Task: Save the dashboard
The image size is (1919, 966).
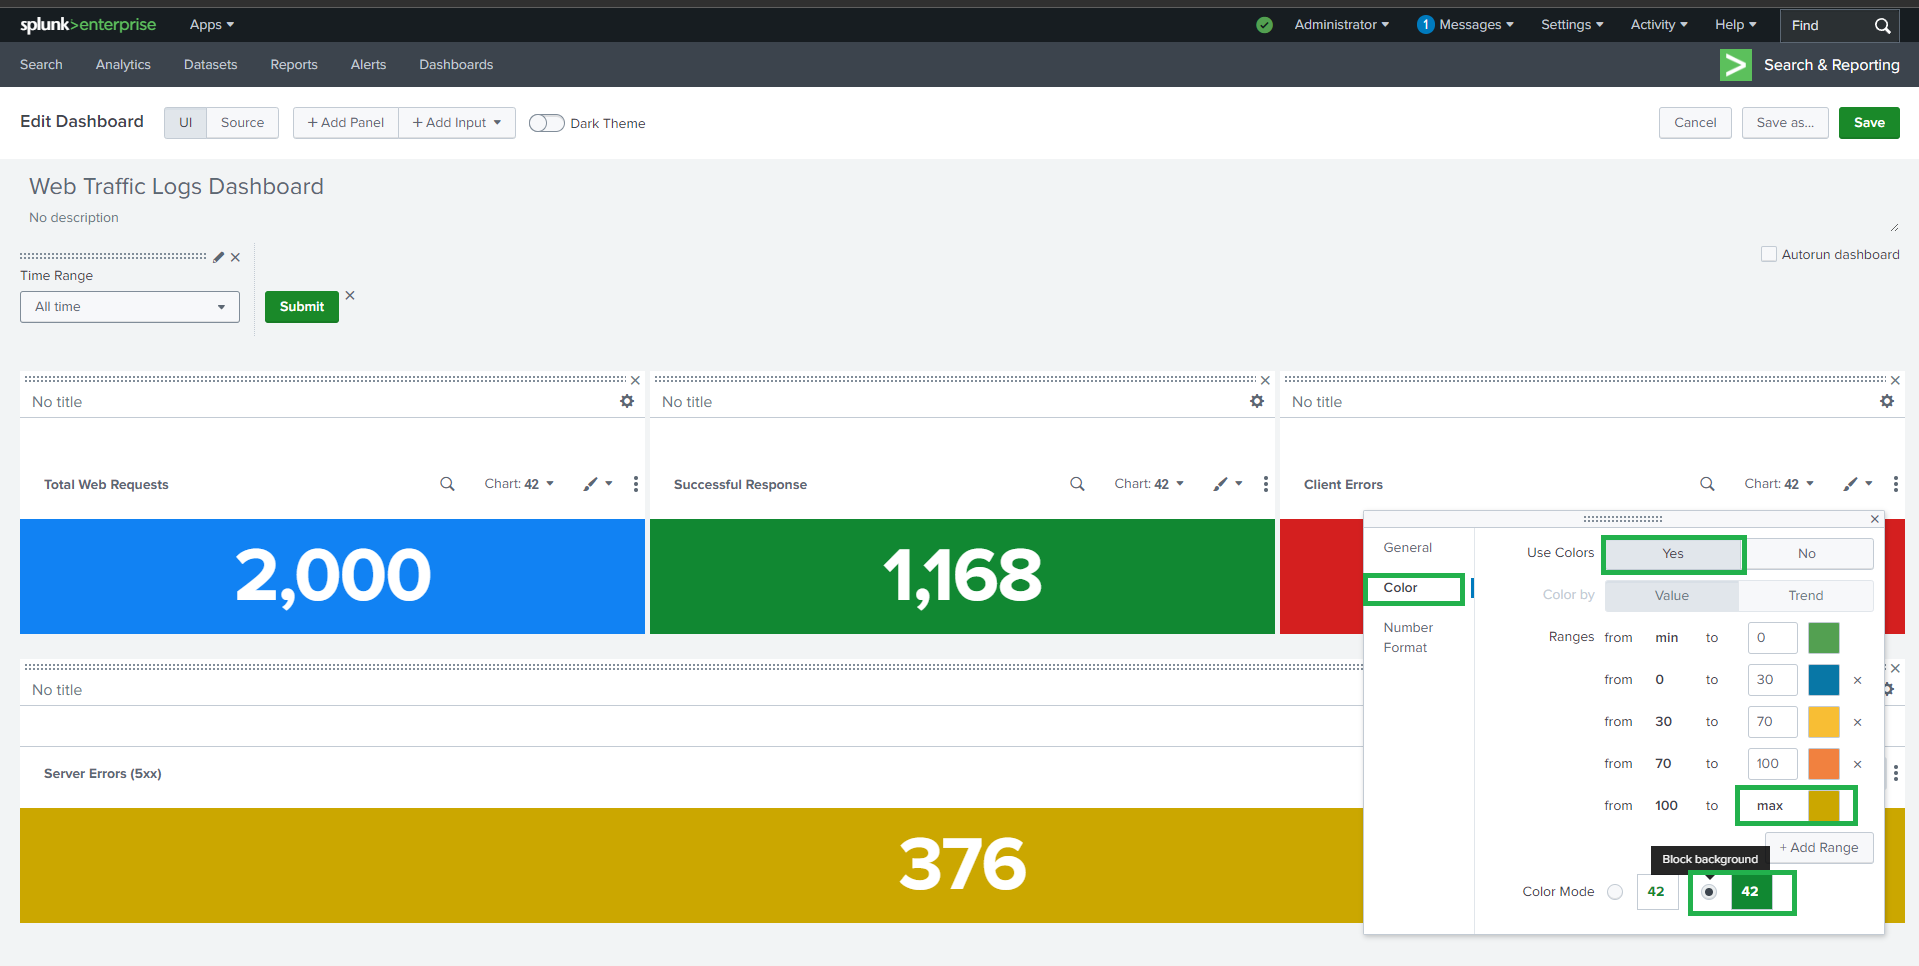Action: pyautogui.click(x=1869, y=123)
